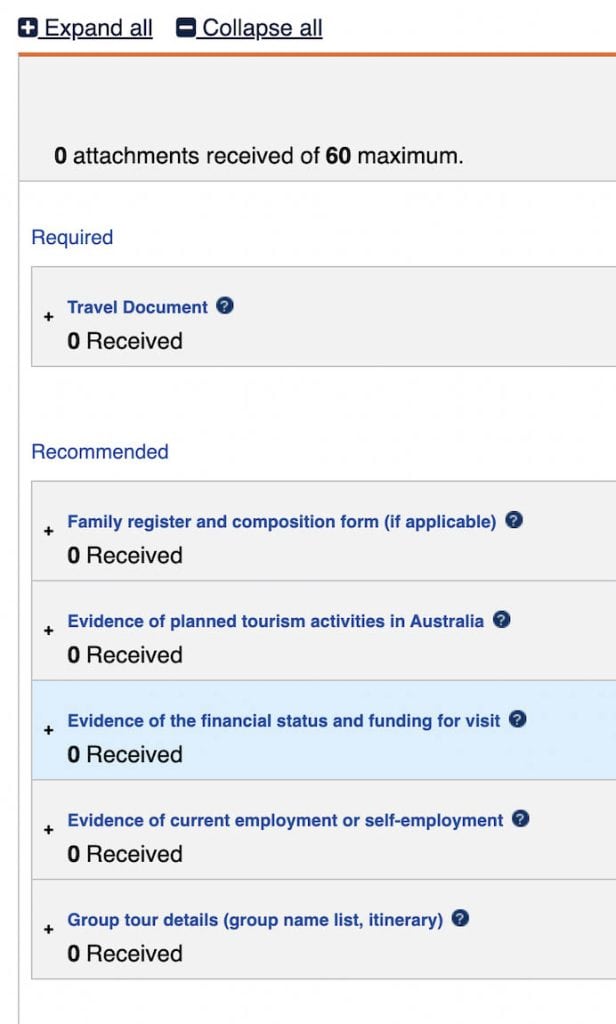Click help icon for financial status evidence
This screenshot has width=616, height=1024.
click(518, 719)
